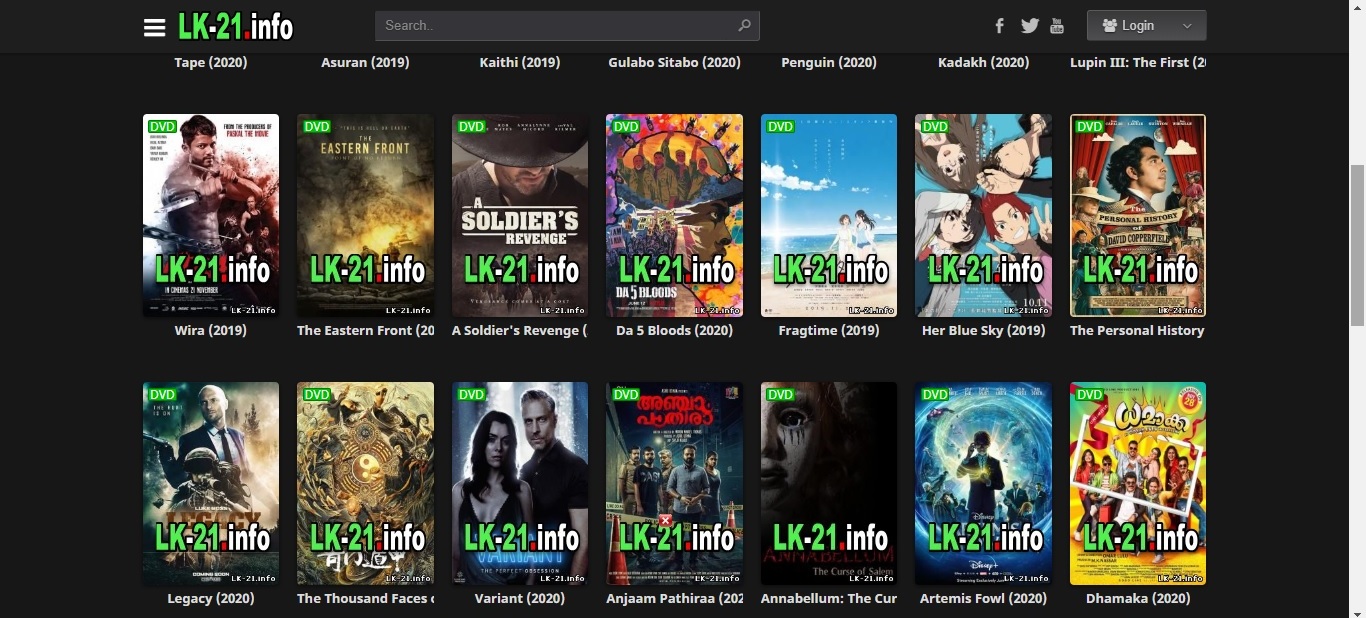This screenshot has height=618, width=1366.
Task: Open the Anjaam Pathiraa poster
Action: point(674,483)
